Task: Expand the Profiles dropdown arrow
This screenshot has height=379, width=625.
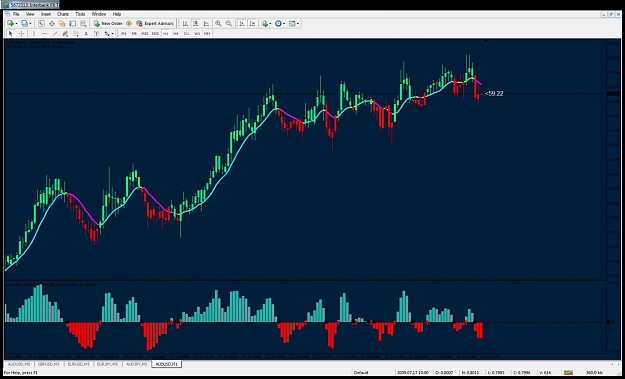Action: click(x=30, y=24)
